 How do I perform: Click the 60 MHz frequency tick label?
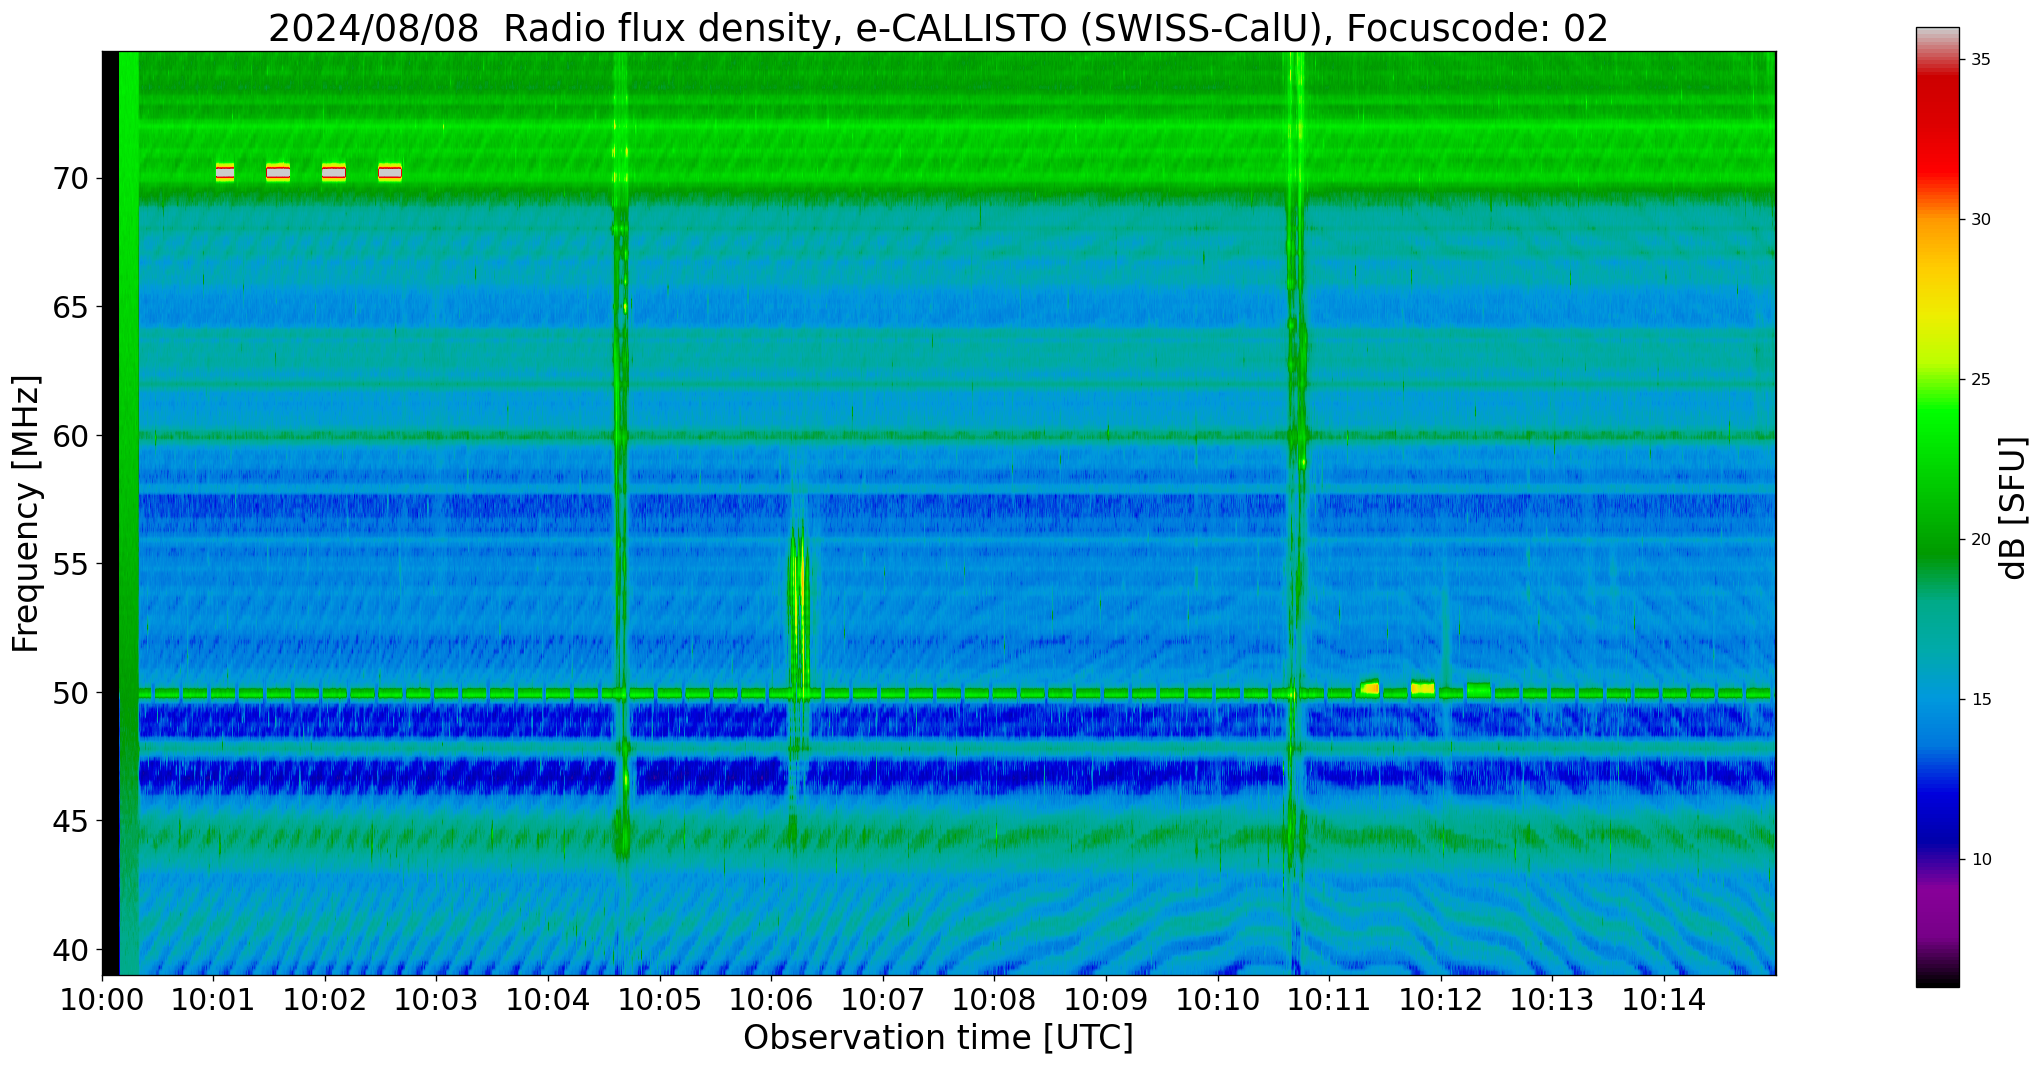(x=70, y=436)
